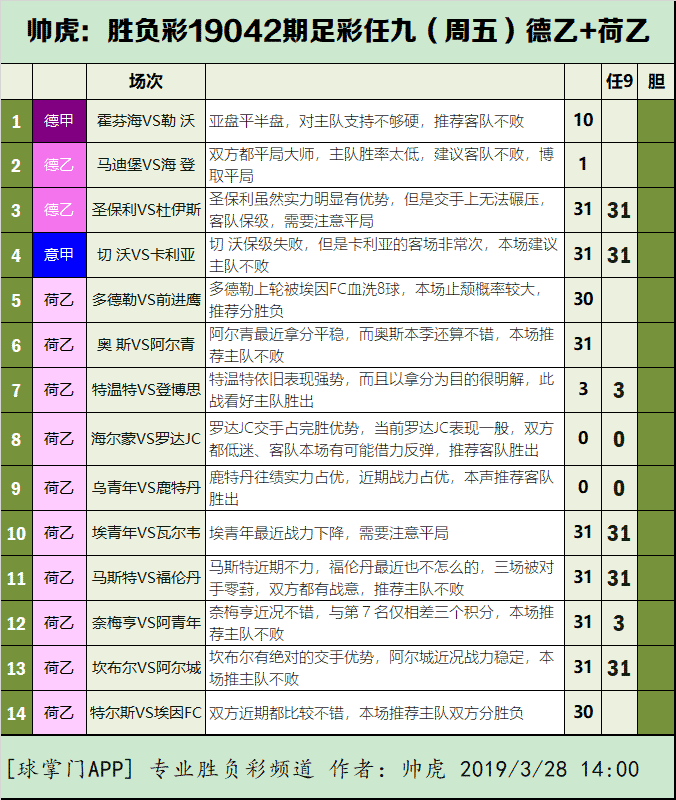
Task: Click 任9 value 31 in 圣保利 row
Action: pyautogui.click(x=619, y=210)
